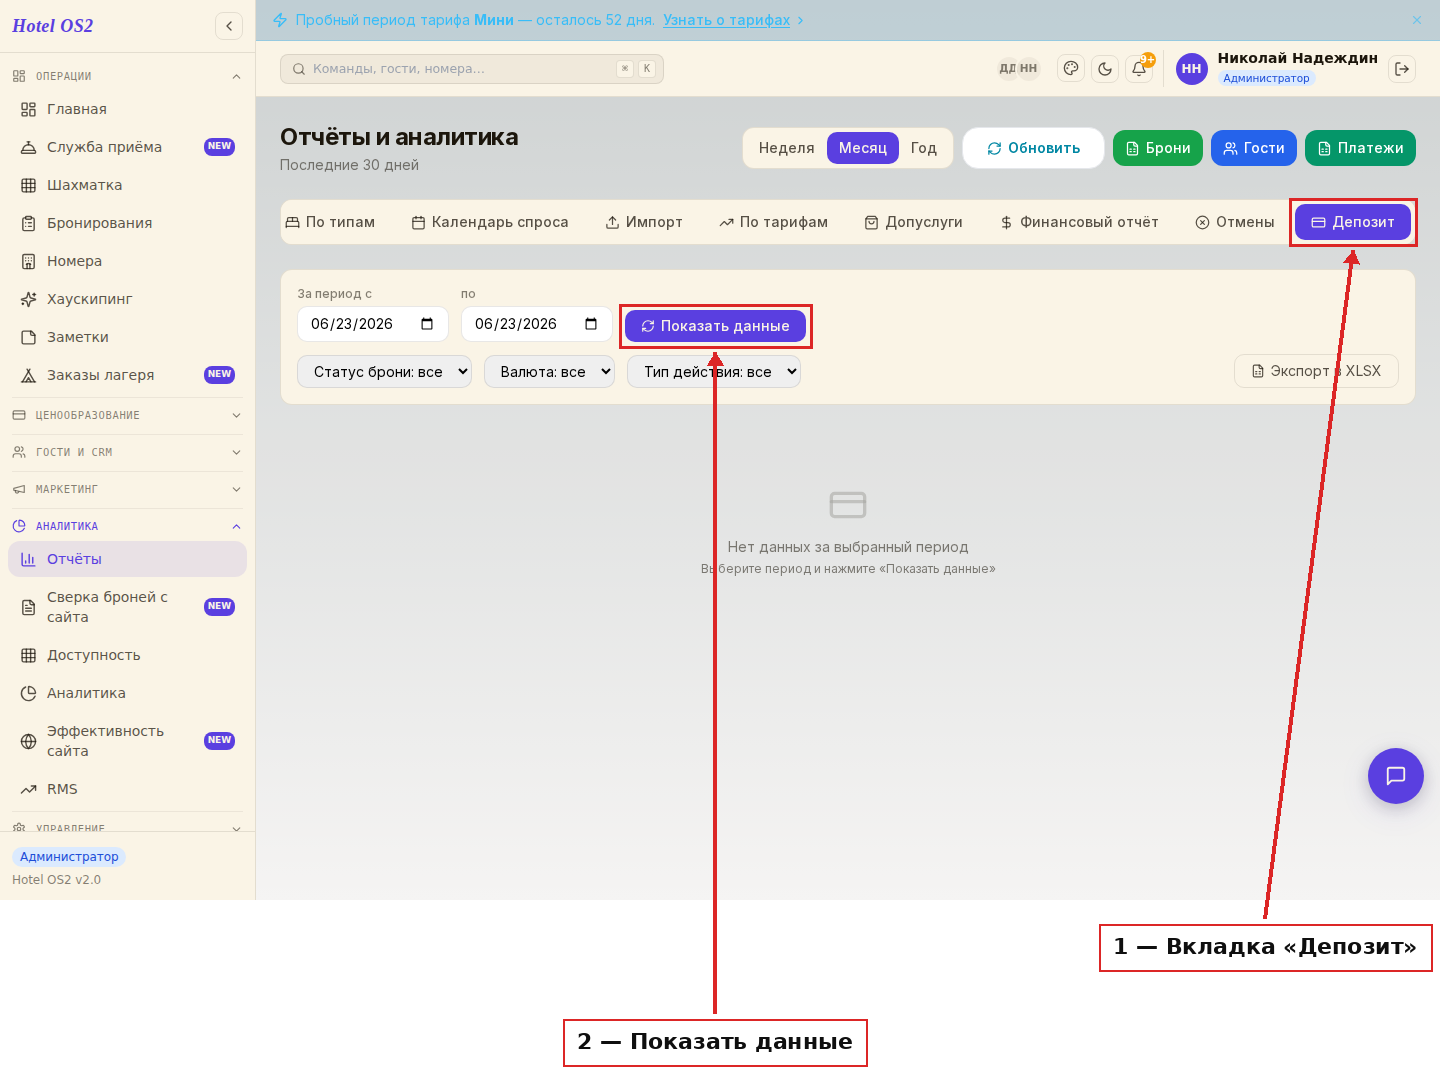The height and width of the screenshot is (1090, 1440).
Task: Expand Ценообразование section
Action: [x=128, y=415]
